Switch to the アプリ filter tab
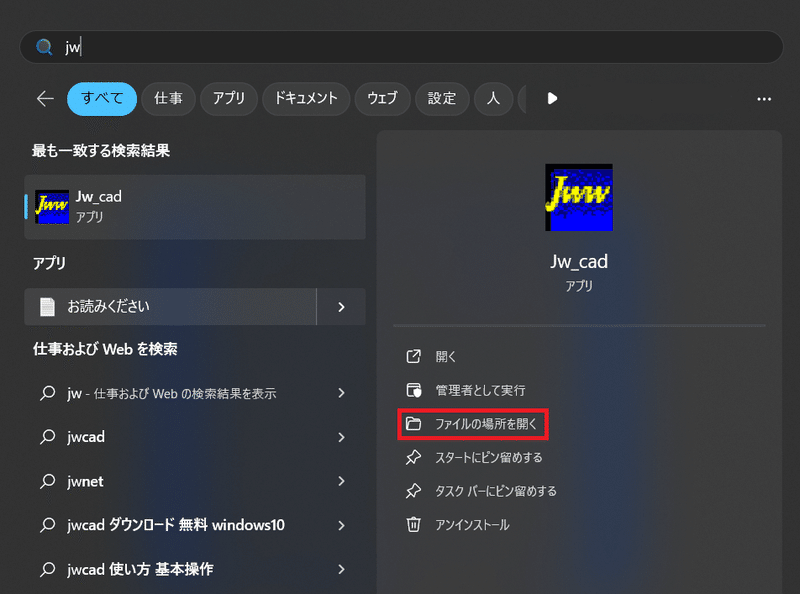This screenshot has height=594, width=800. (229, 98)
